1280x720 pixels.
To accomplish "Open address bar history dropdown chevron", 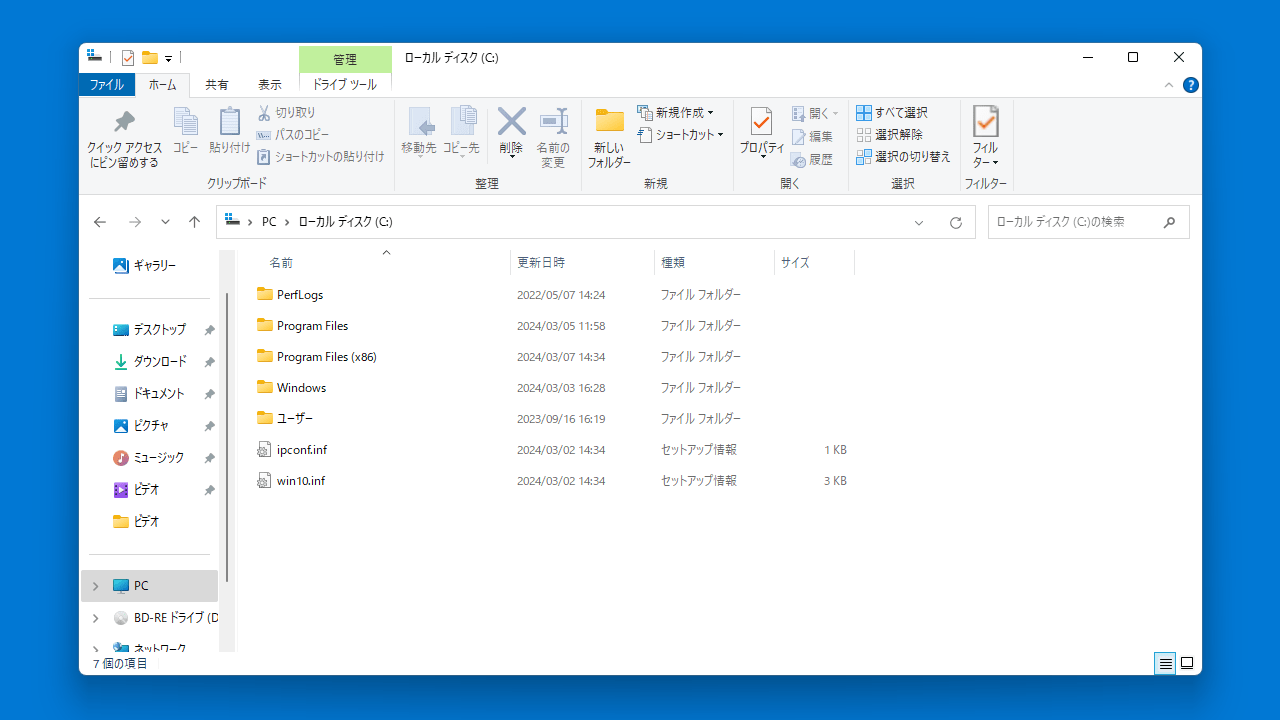I will (919, 223).
